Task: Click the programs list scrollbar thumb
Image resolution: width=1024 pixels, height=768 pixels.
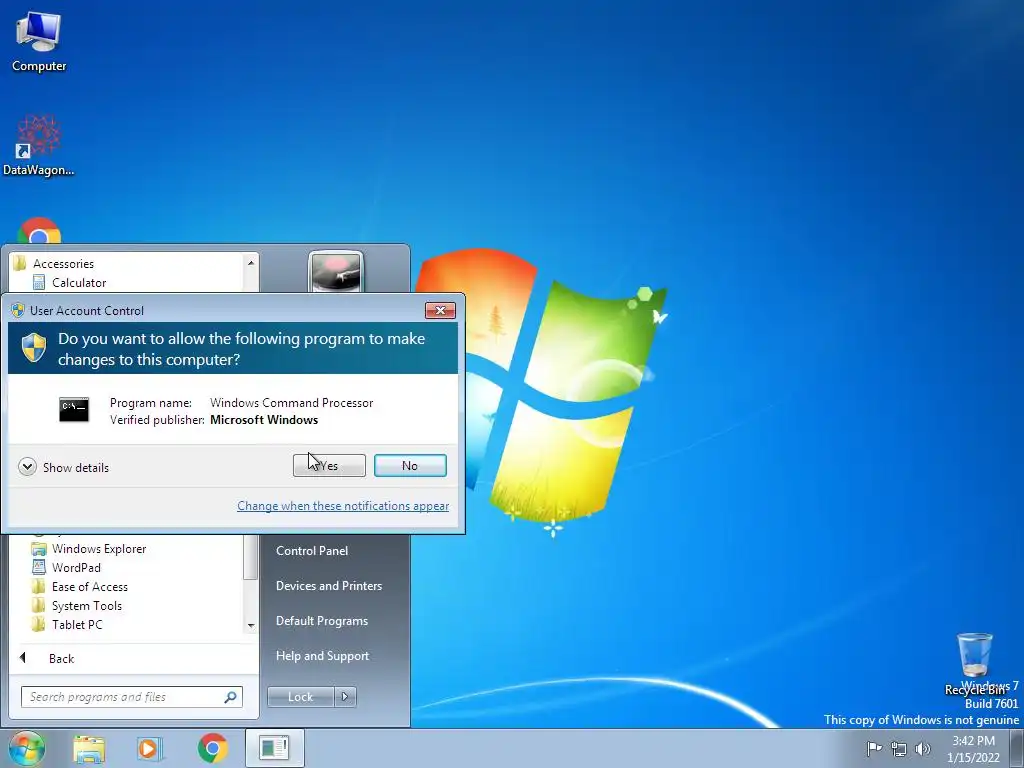Action: point(251,556)
